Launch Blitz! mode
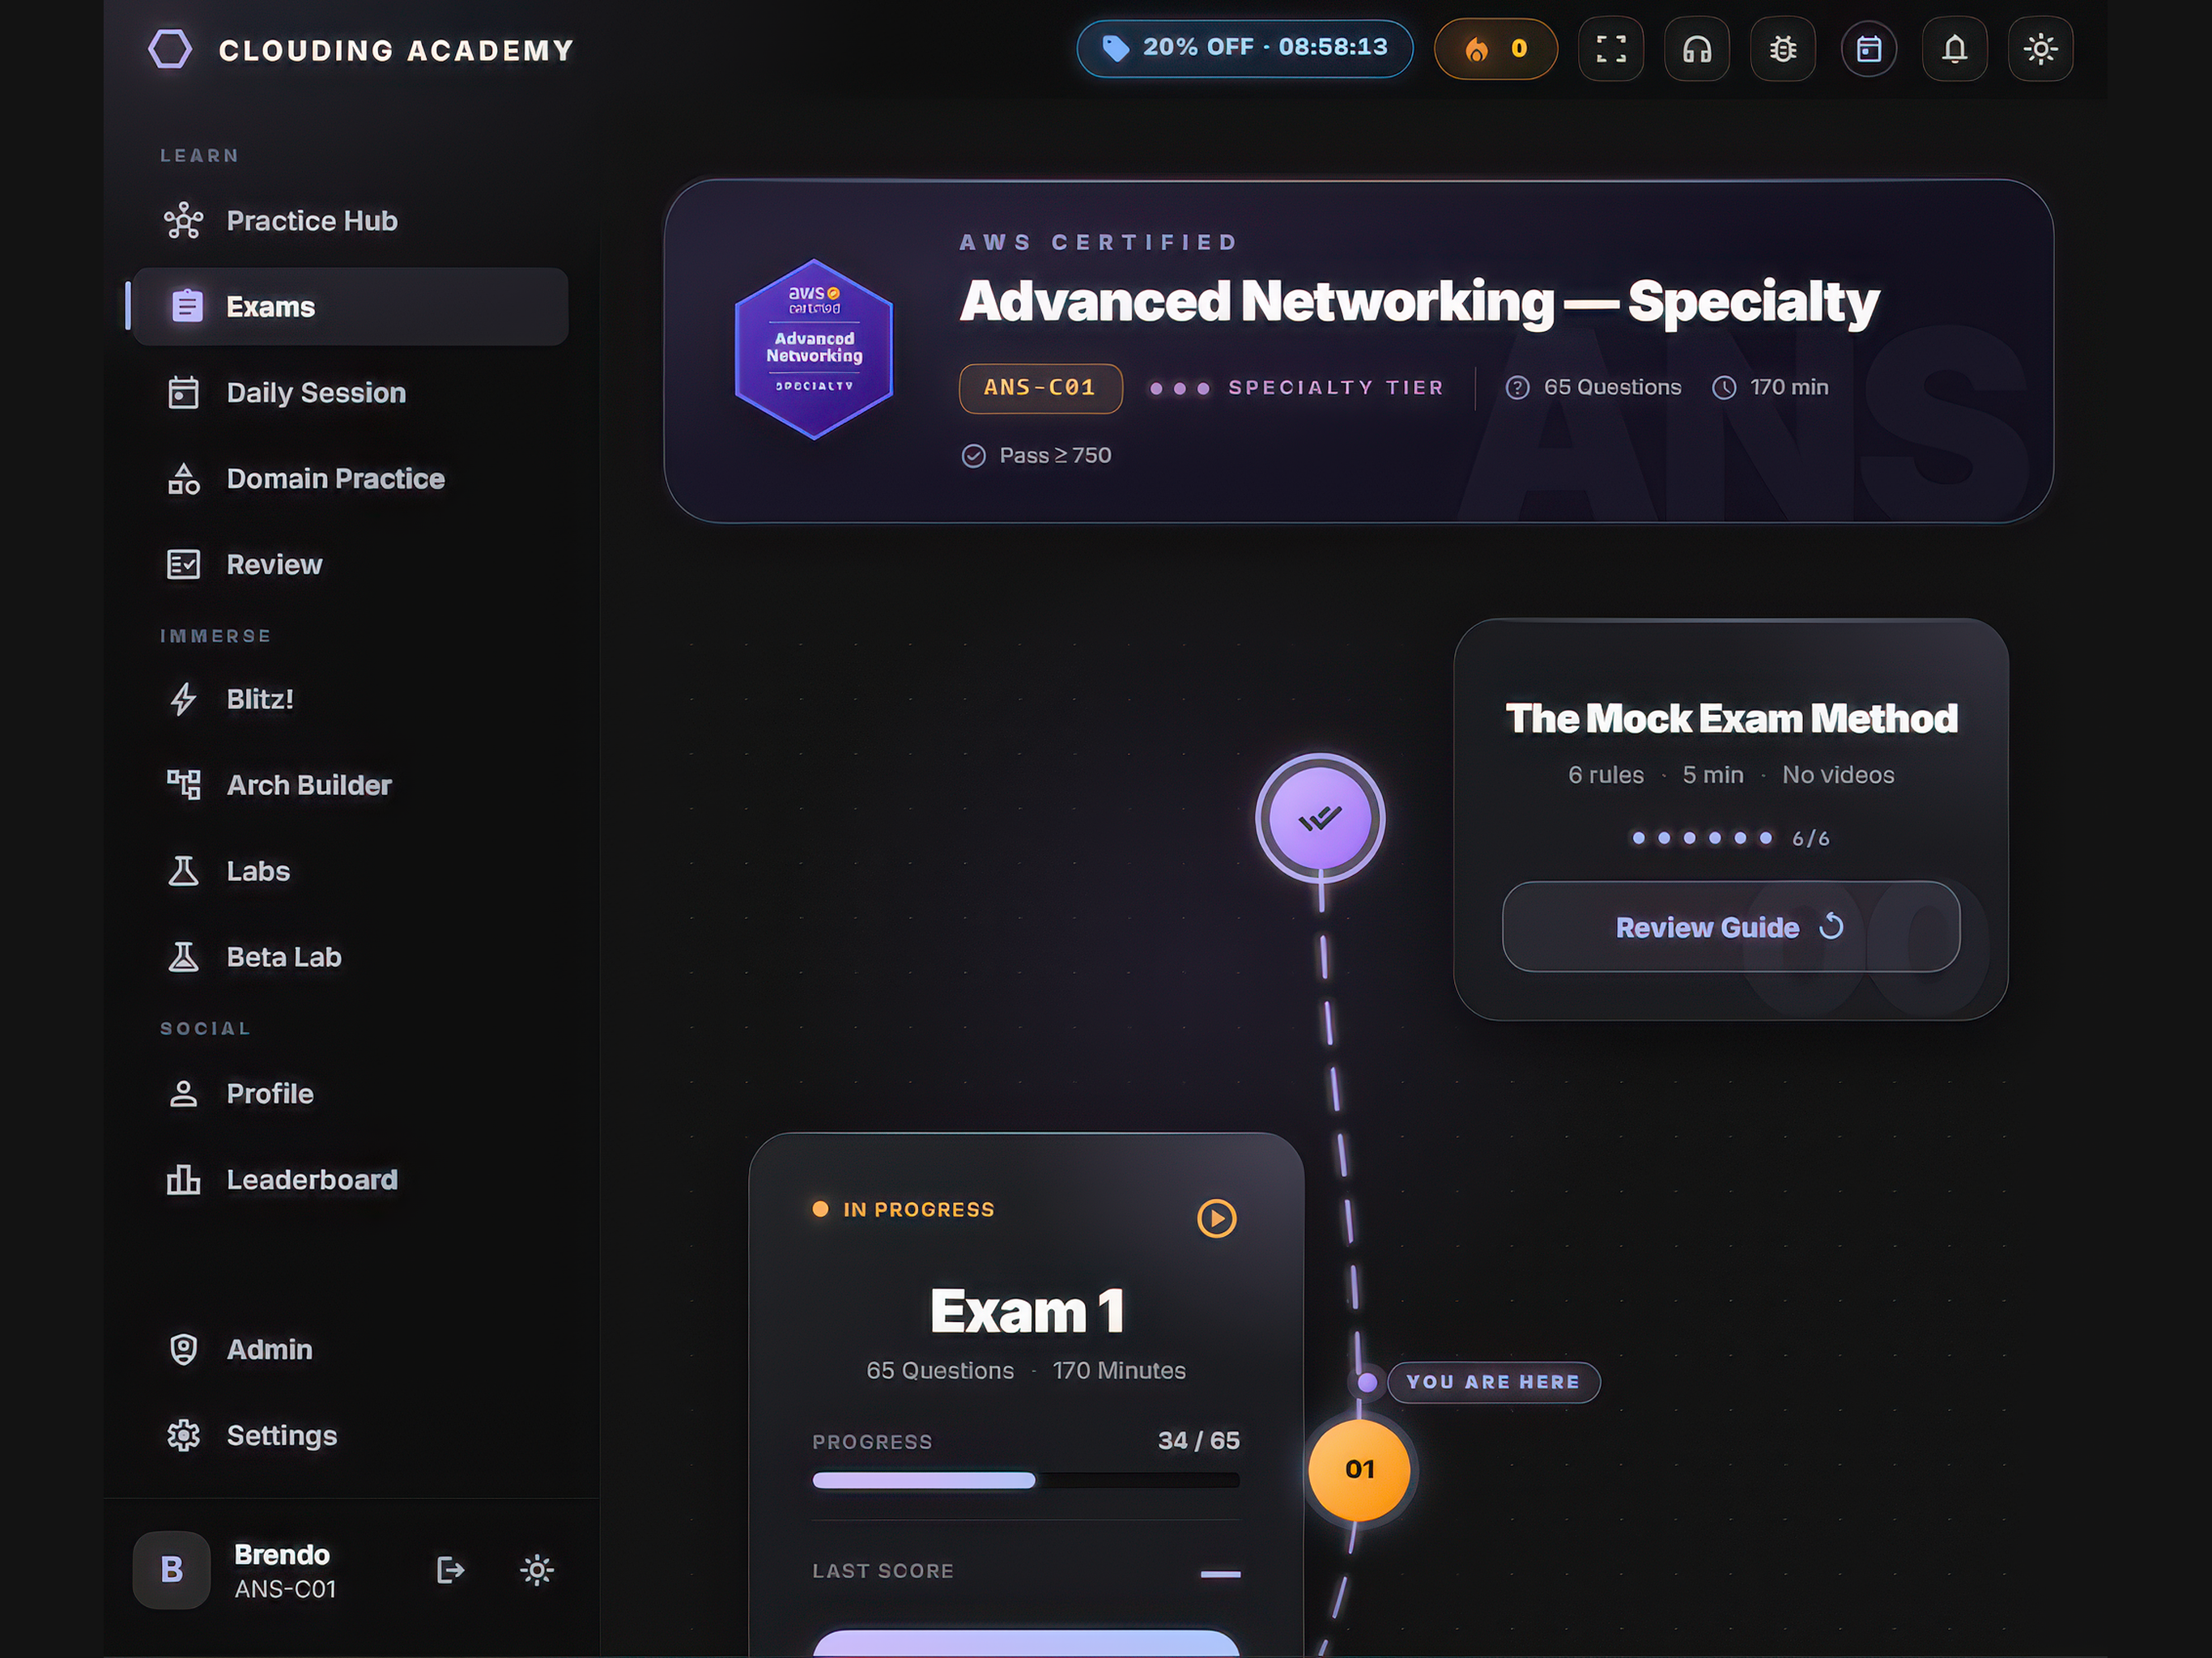The image size is (2212, 1658). [350, 699]
